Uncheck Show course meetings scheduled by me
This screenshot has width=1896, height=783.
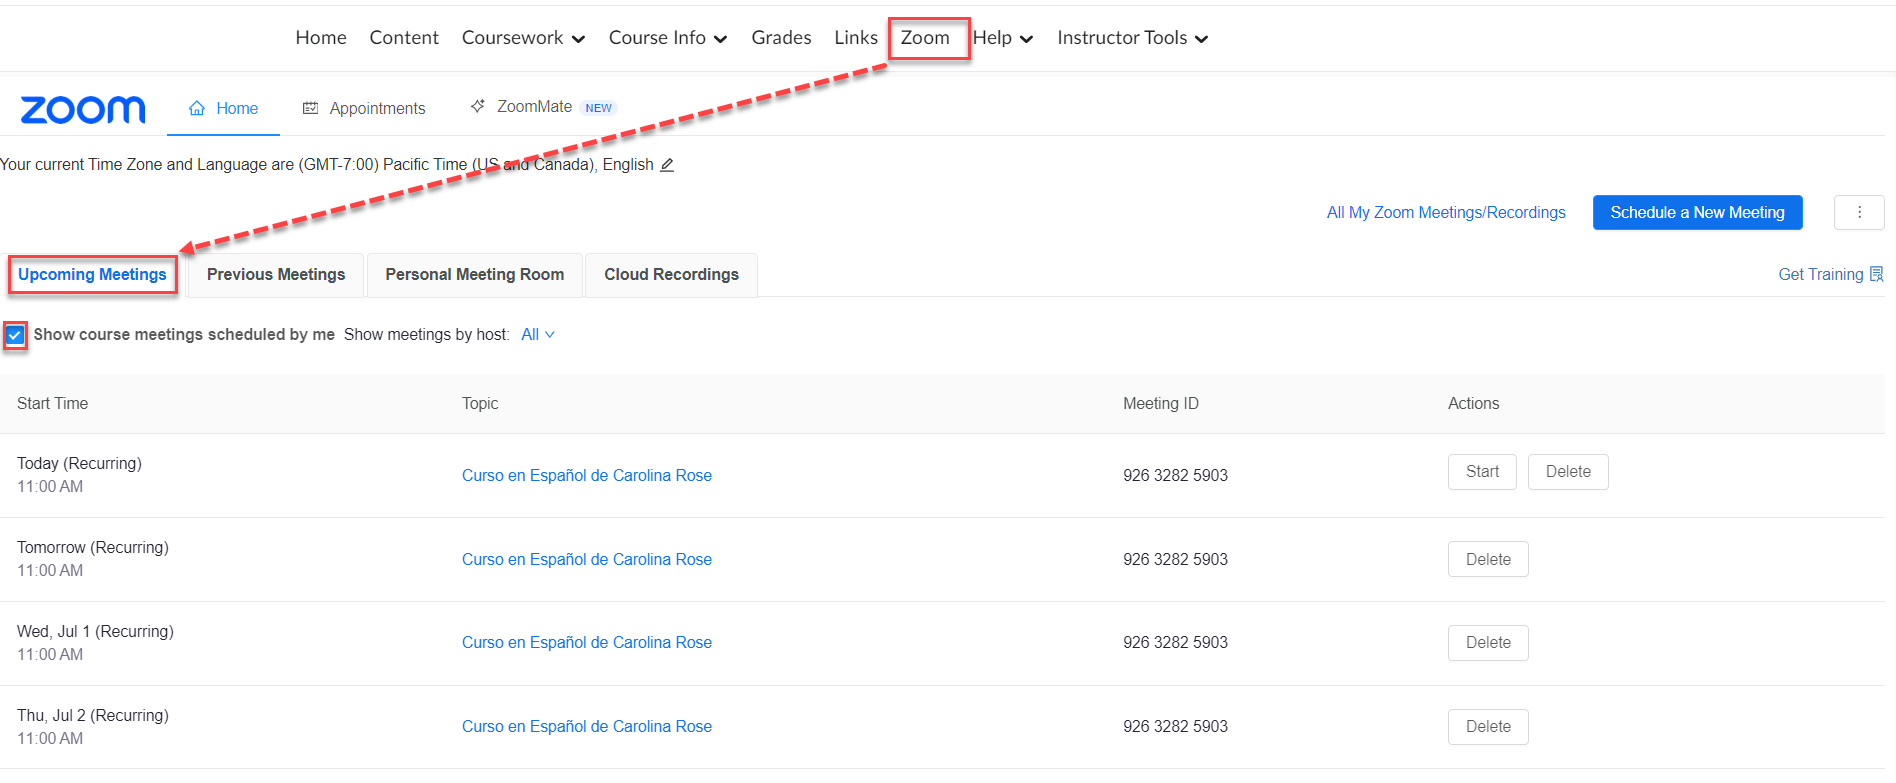tap(15, 335)
